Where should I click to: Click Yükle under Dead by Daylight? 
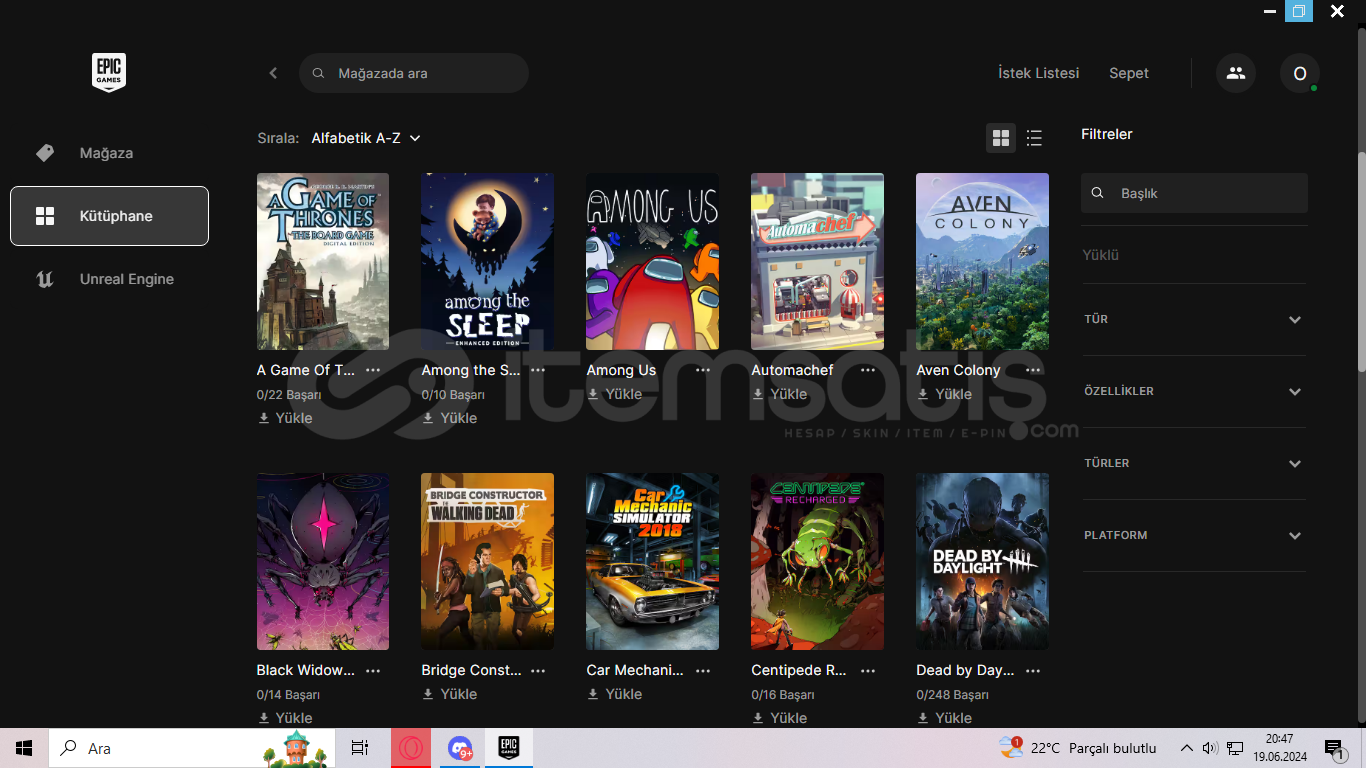point(945,718)
